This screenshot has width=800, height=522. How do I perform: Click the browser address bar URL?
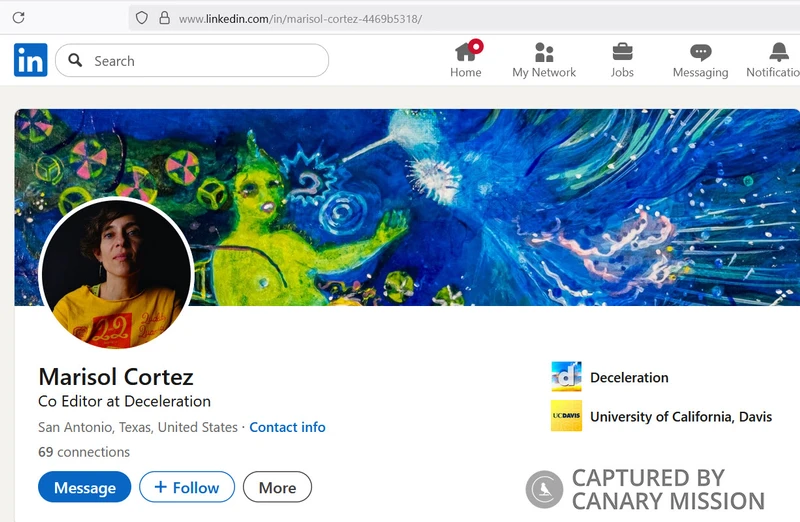point(300,19)
